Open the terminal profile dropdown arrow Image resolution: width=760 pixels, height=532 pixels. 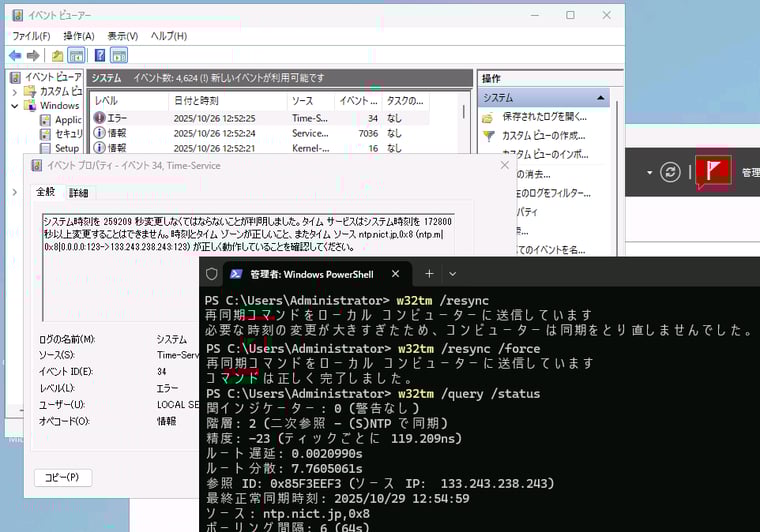452,274
